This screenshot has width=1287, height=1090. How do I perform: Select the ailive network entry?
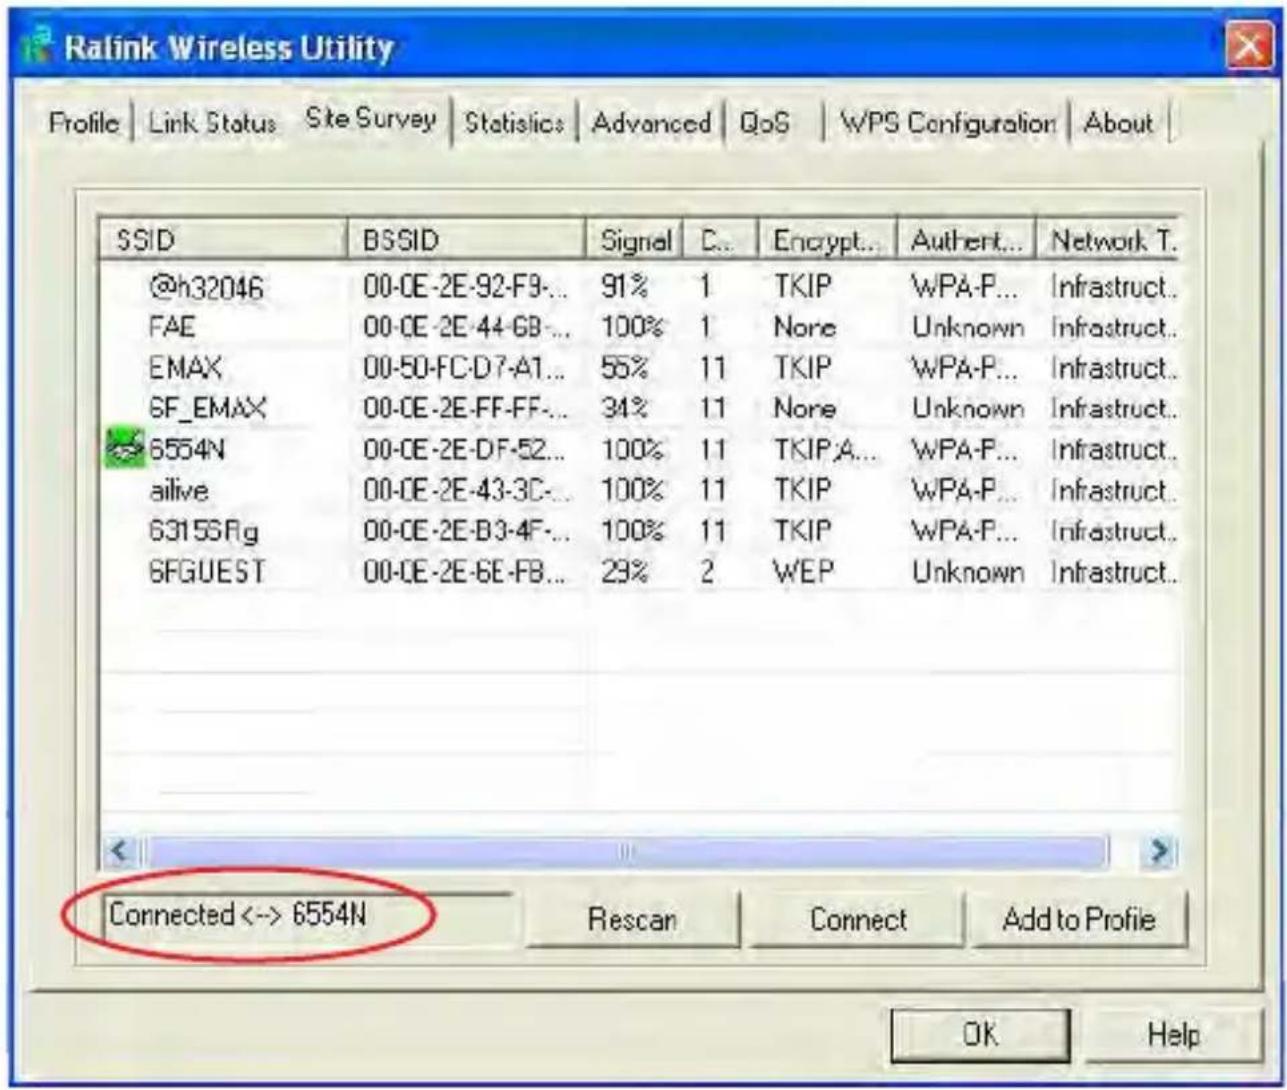tap(638, 490)
